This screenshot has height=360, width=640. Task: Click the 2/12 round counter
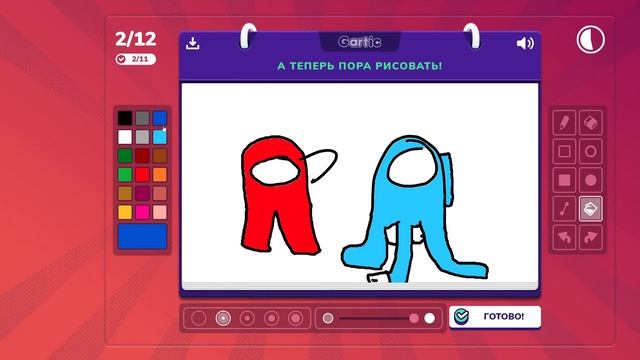tap(136, 39)
